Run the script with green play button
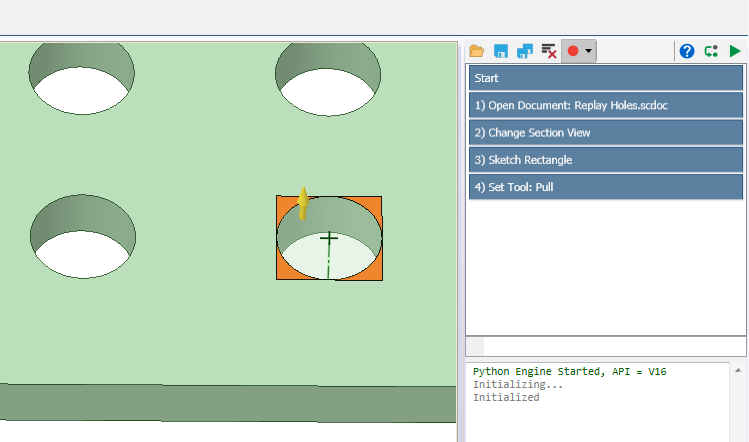This screenshot has width=749, height=442. coord(735,51)
